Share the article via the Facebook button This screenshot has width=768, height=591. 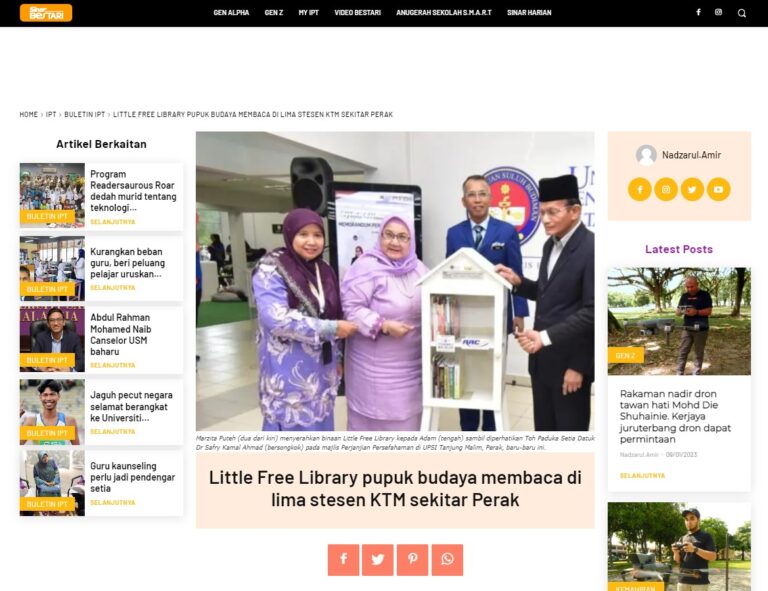click(343, 560)
